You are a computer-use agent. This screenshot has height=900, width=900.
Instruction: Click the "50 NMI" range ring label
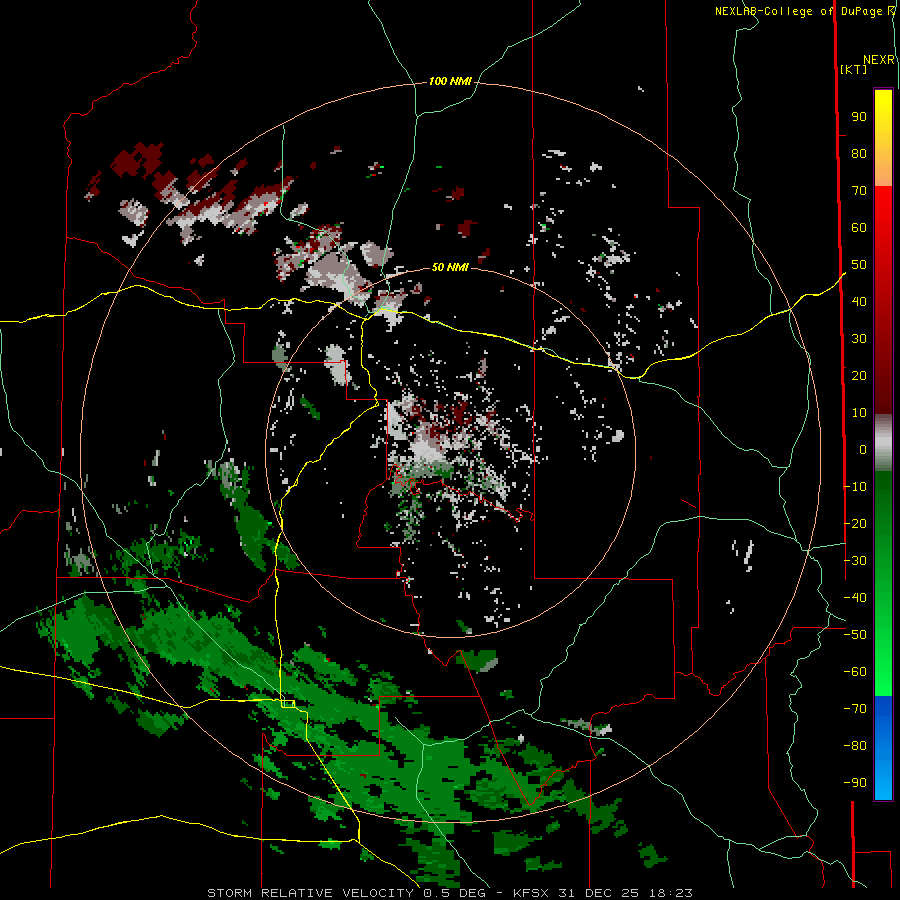click(450, 267)
